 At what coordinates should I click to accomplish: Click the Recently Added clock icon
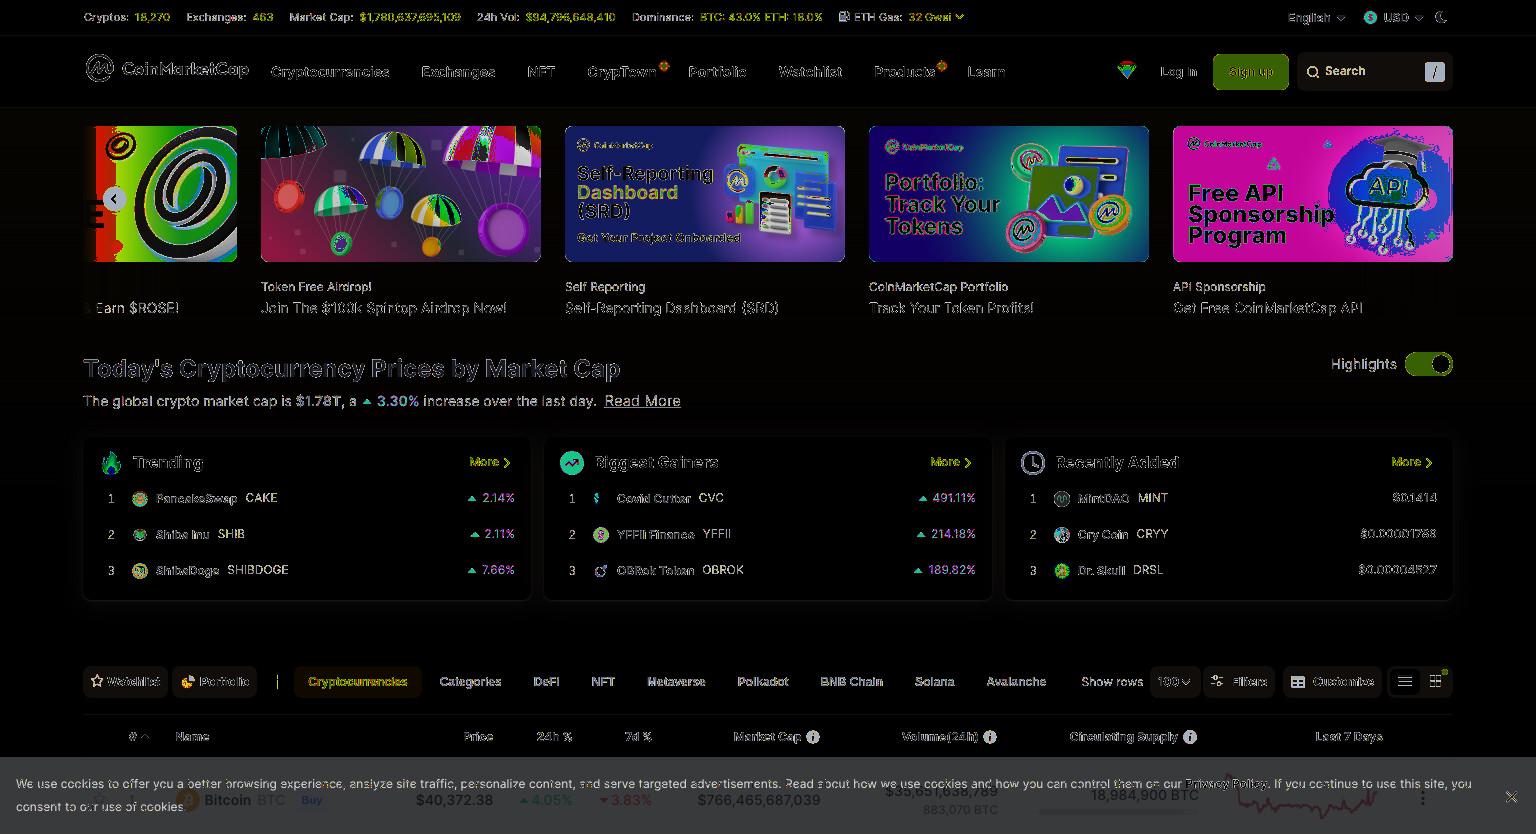(x=1032, y=463)
